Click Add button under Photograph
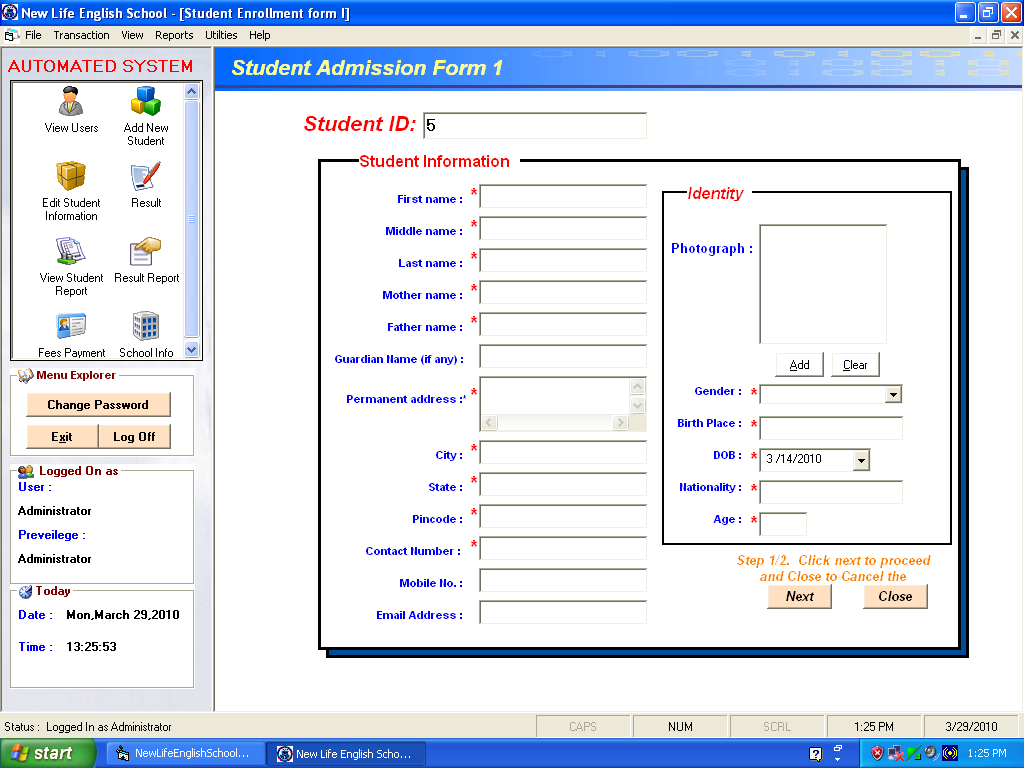 coord(799,365)
